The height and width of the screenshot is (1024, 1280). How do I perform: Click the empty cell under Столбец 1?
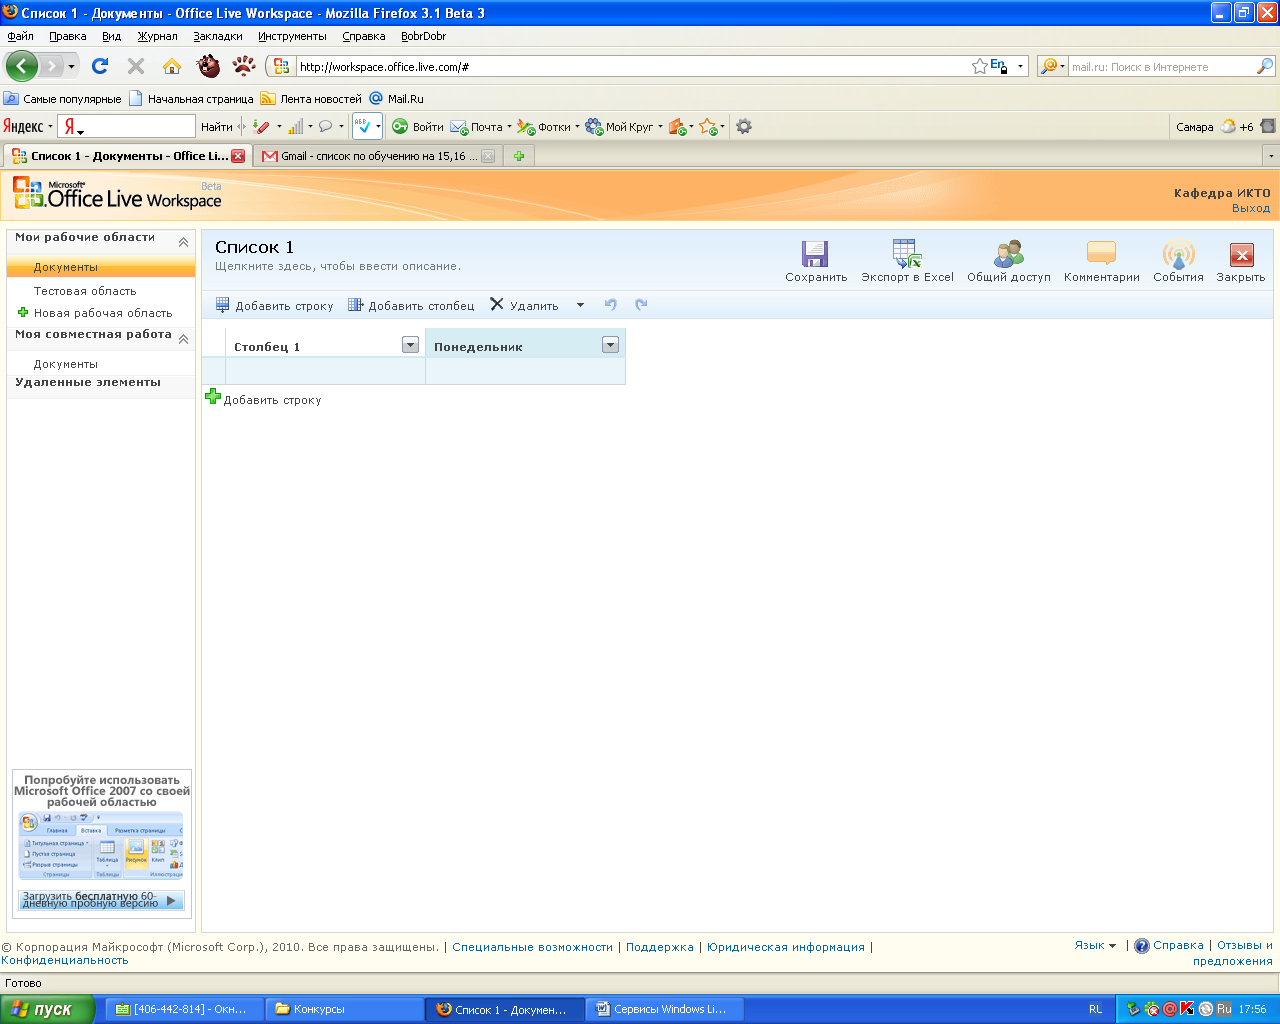tap(325, 371)
